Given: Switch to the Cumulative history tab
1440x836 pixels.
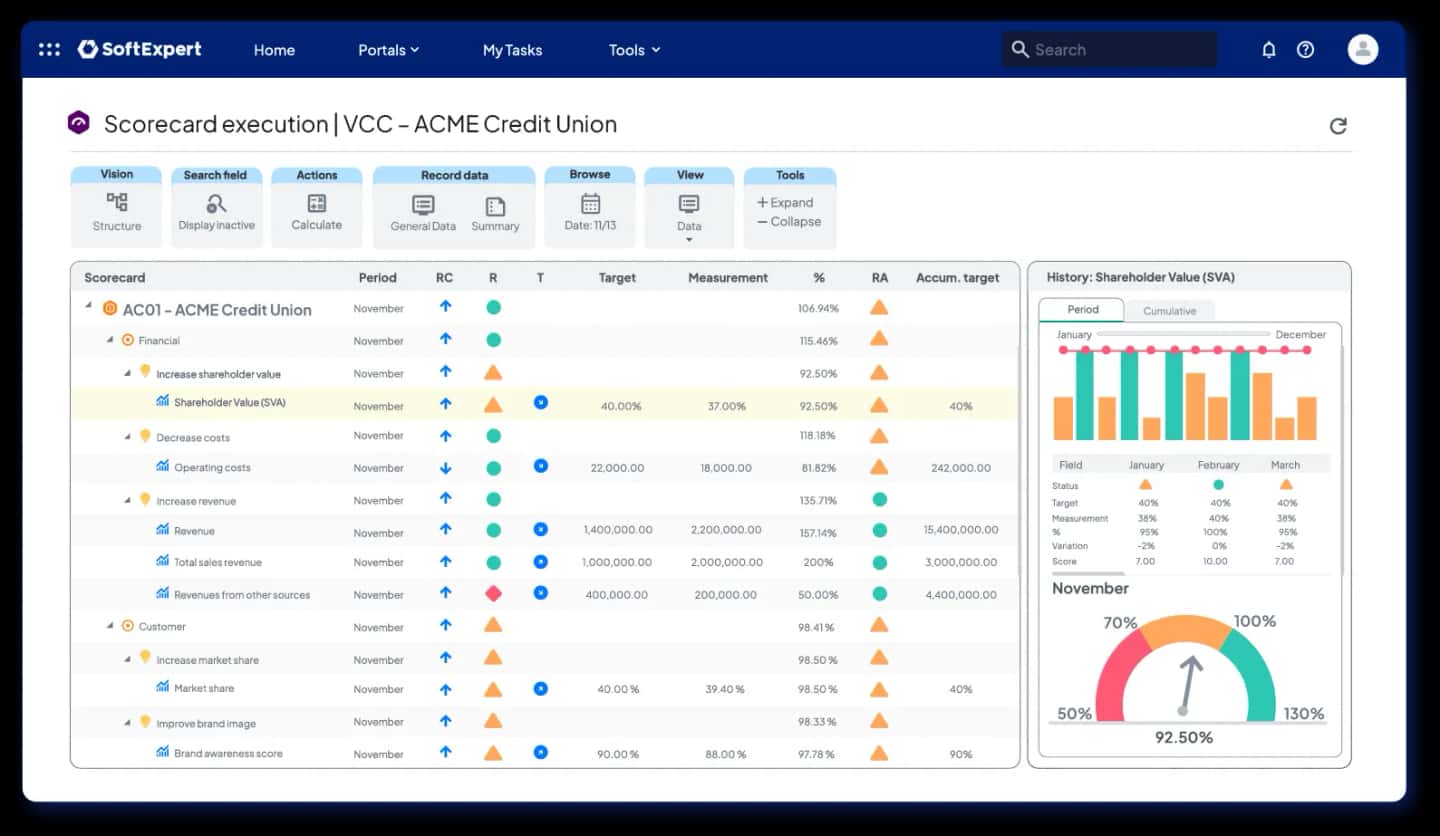Looking at the screenshot, I should click(x=1169, y=311).
